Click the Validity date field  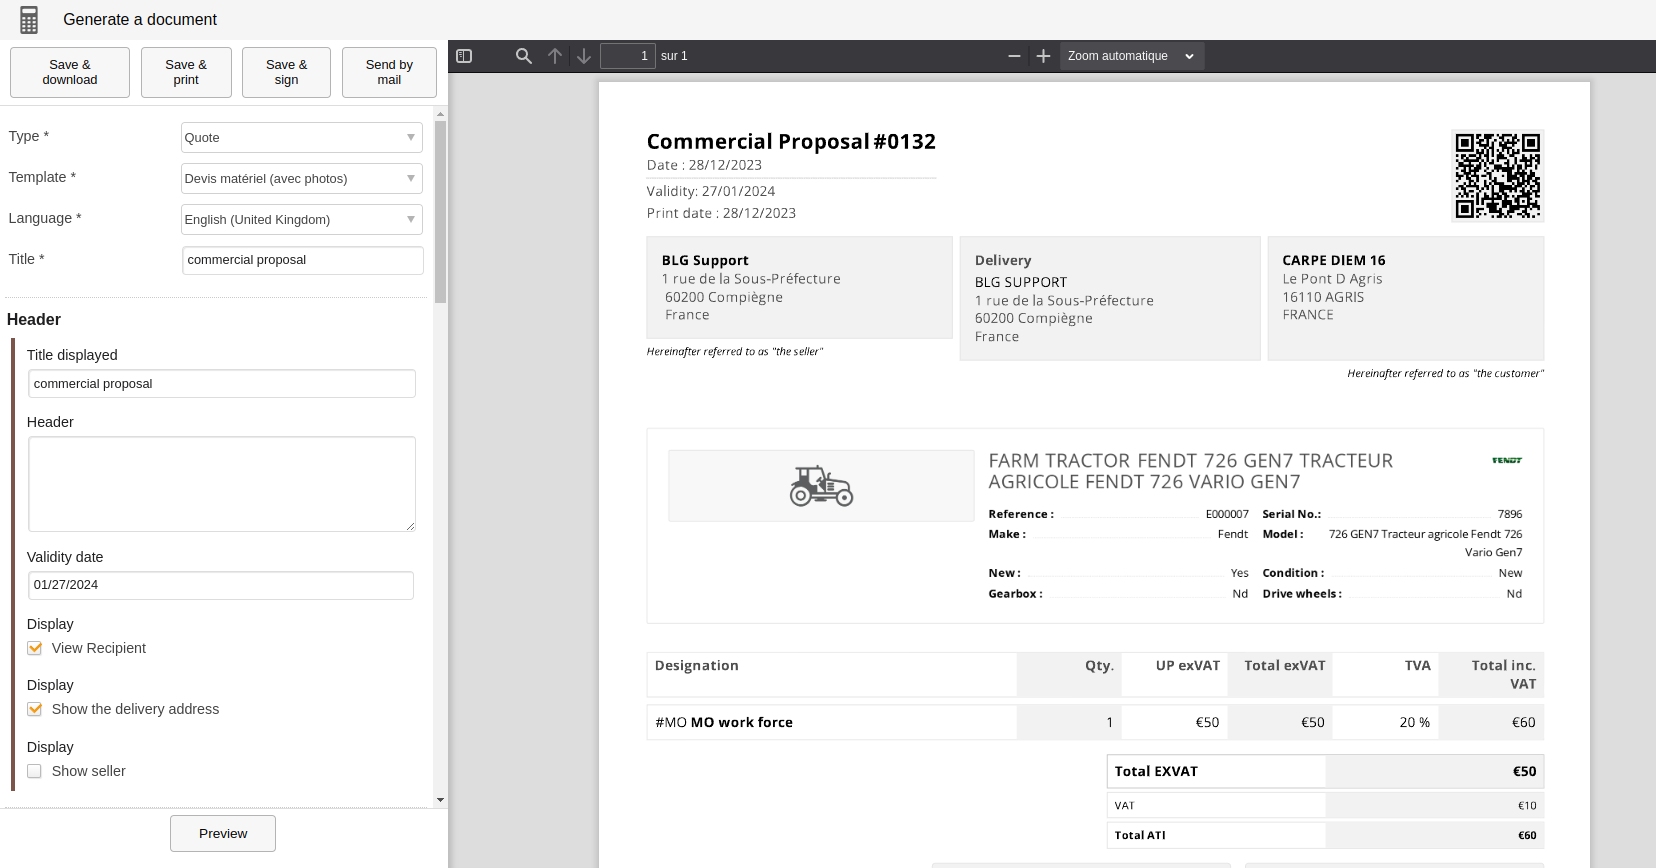(x=221, y=585)
